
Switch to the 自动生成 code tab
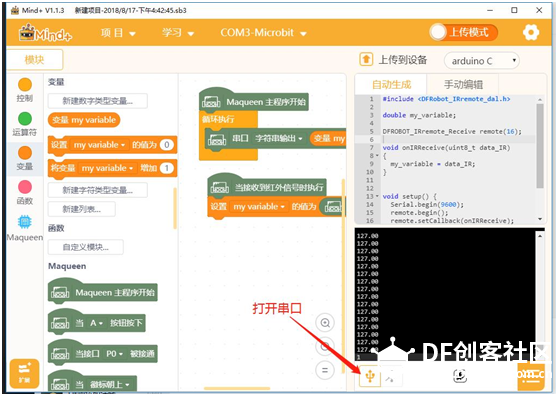coord(391,85)
